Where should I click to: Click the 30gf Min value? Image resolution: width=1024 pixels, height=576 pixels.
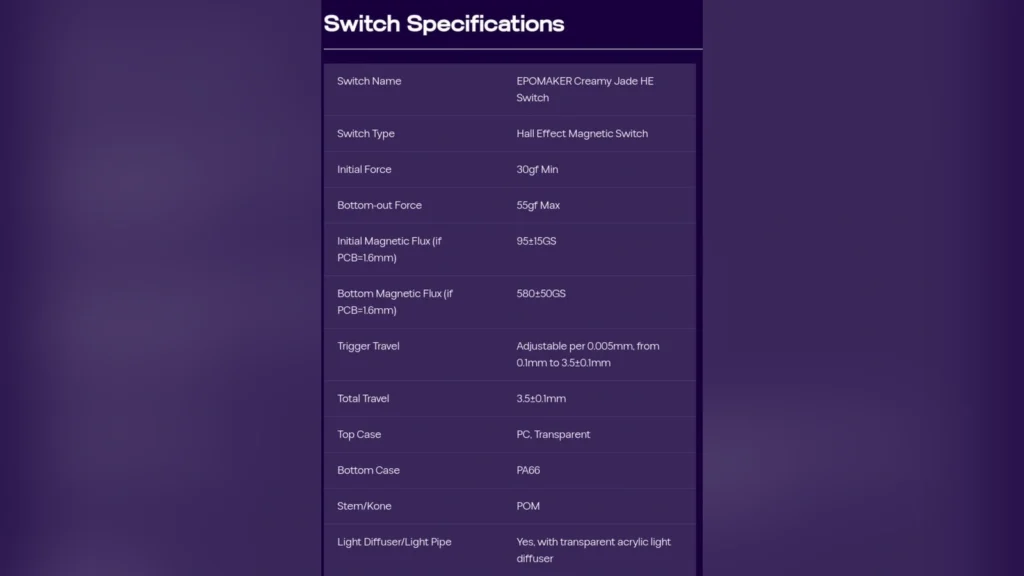coord(537,169)
